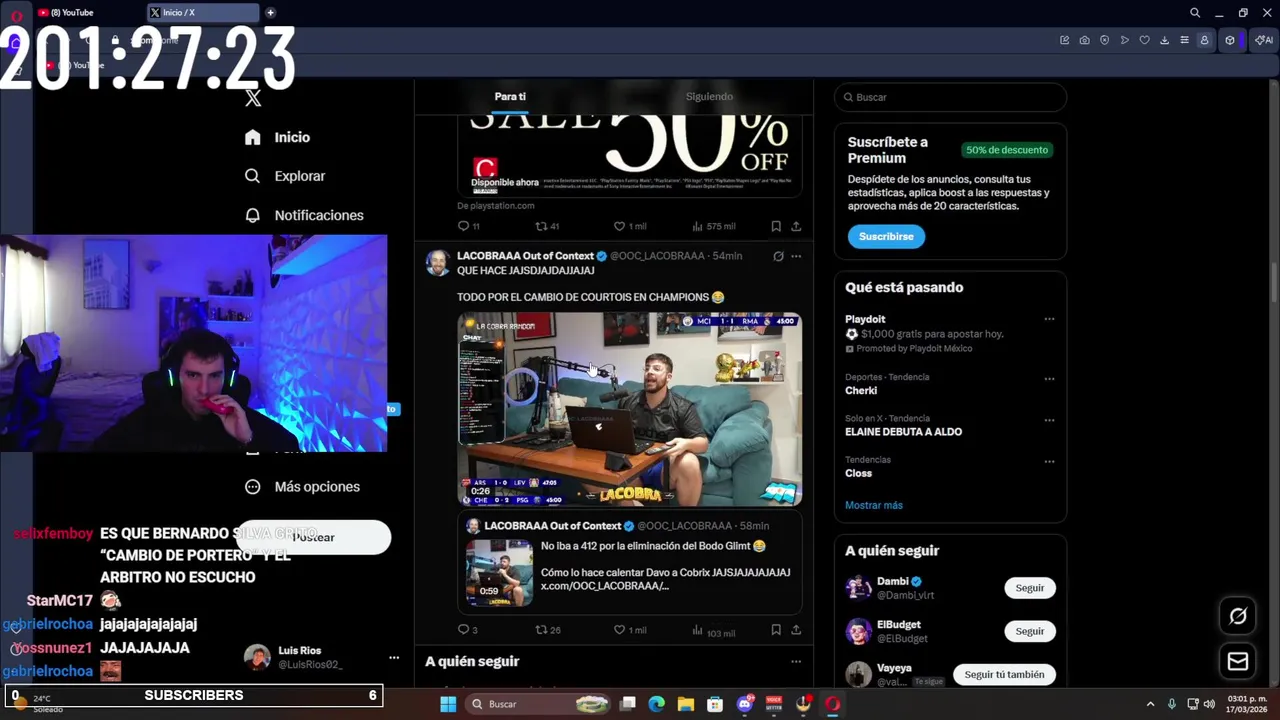Image resolution: width=1280 pixels, height=720 pixels.
Task: Reply to LACOBRAAA post with 3 replies
Action: 467,630
